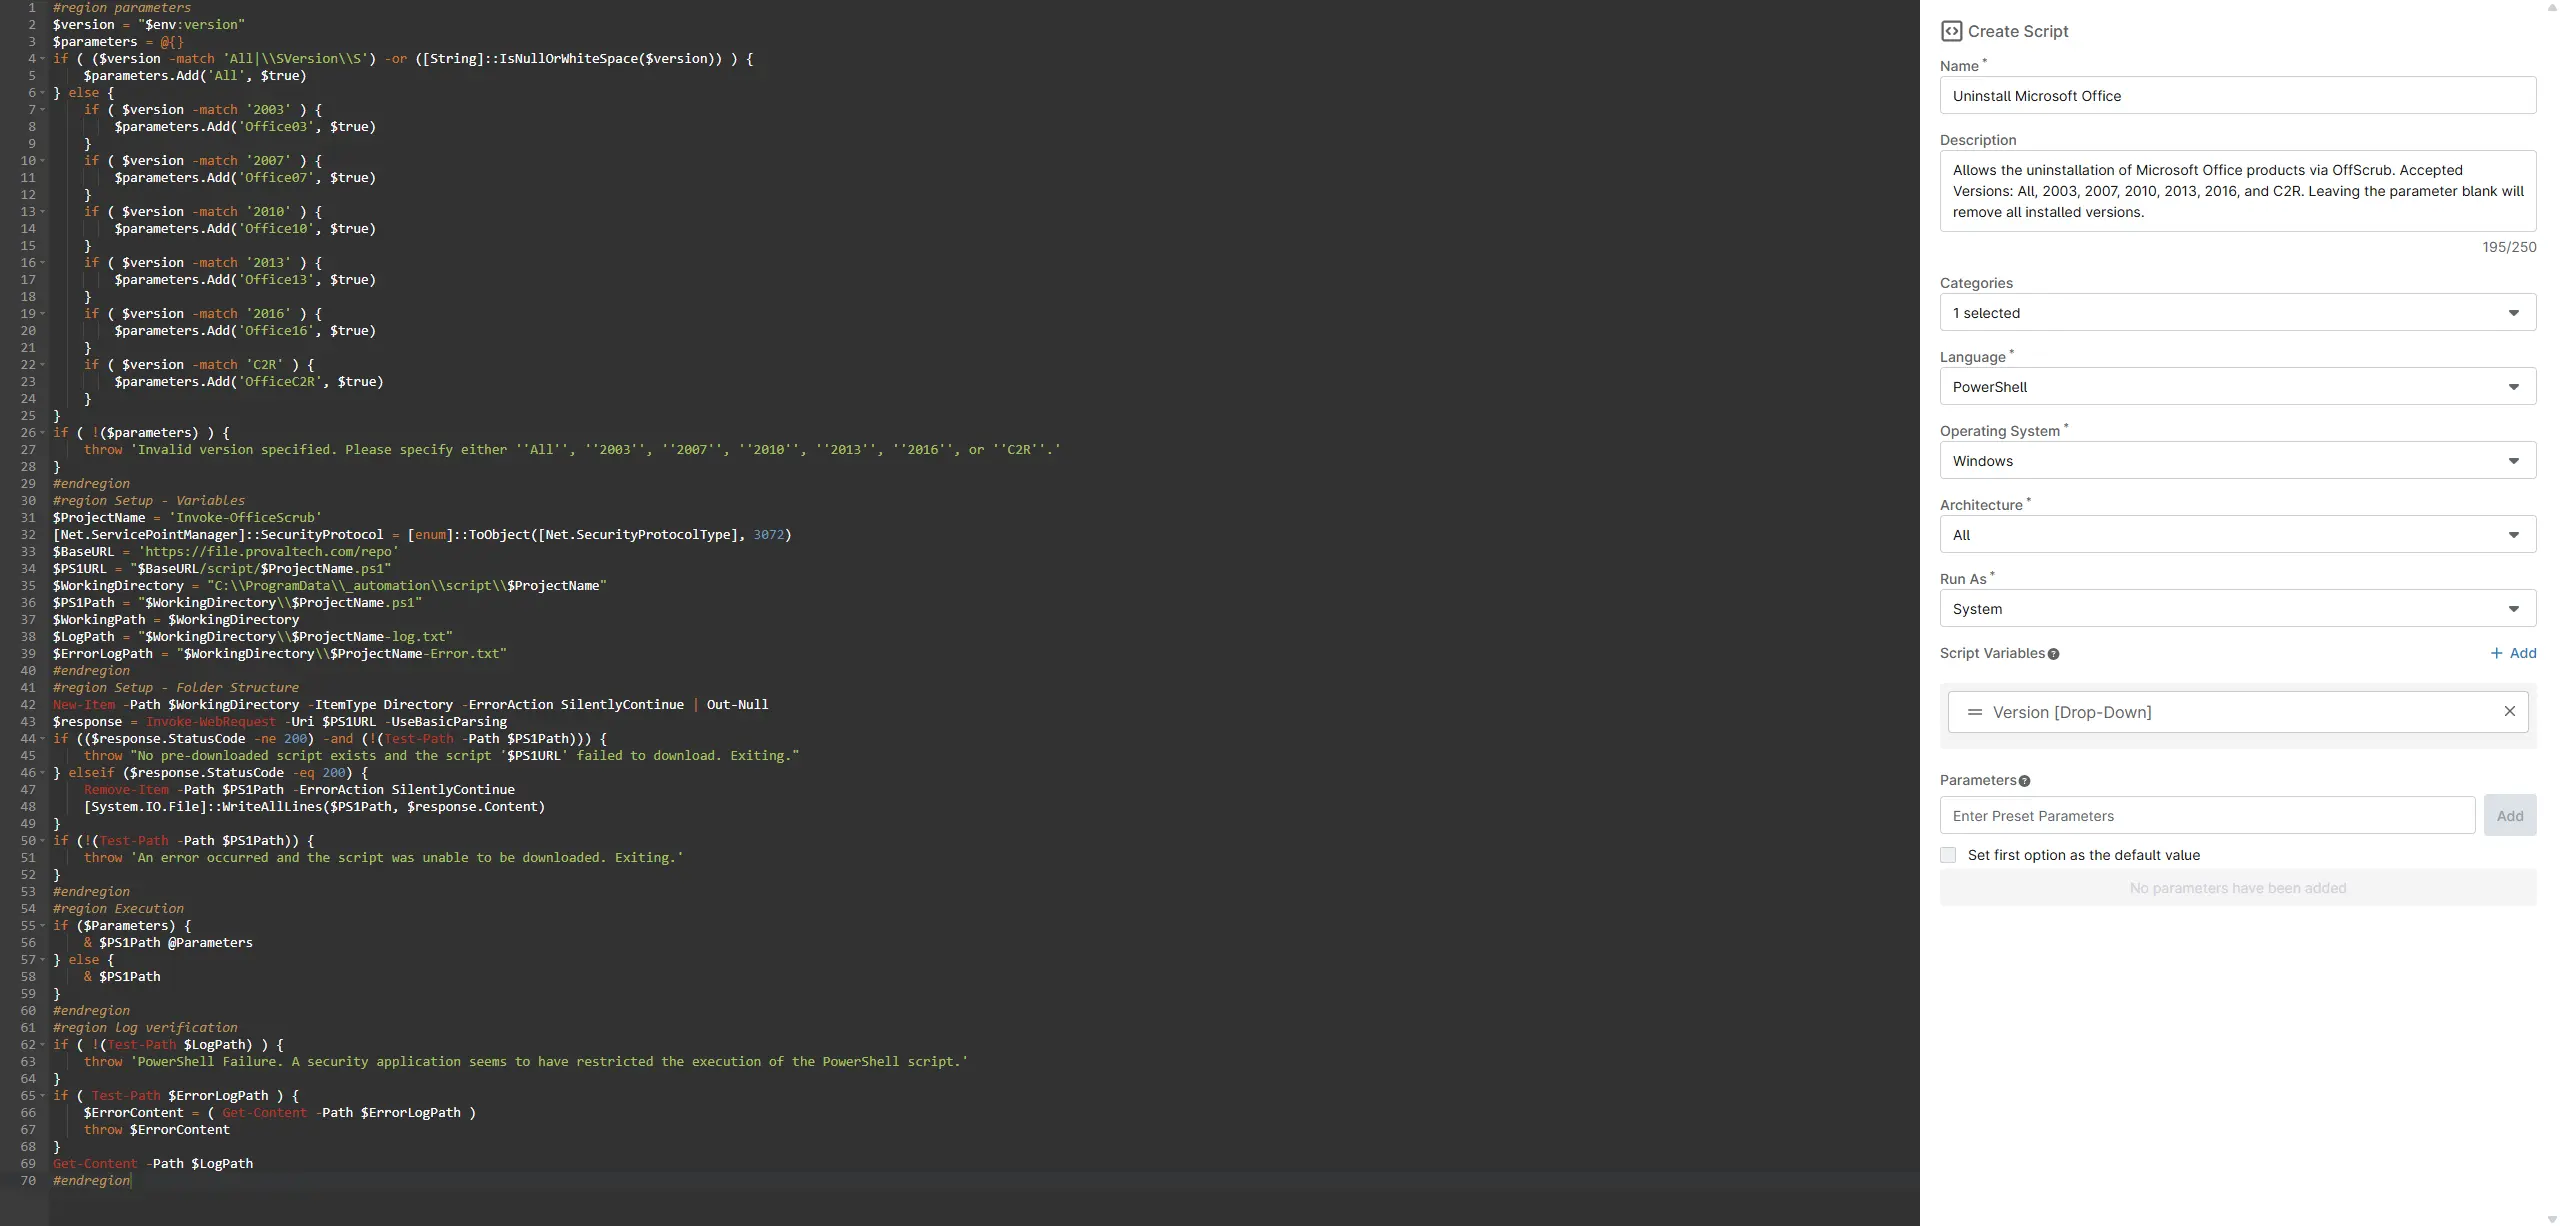This screenshot has width=2560, height=1226.
Task: Click the scroll up arrow of the panel scrollbar
Action: [x=2551, y=7]
